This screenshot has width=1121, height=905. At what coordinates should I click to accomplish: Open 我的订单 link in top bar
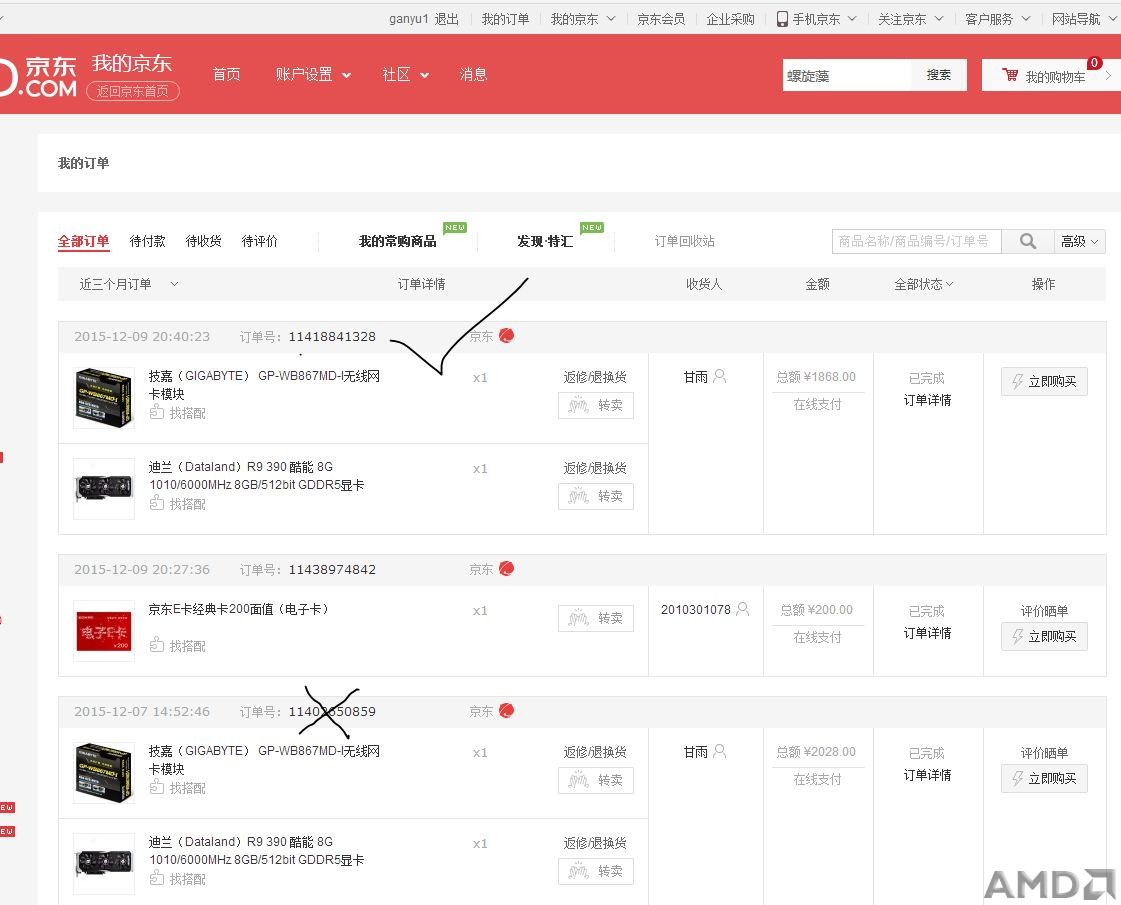(x=505, y=19)
